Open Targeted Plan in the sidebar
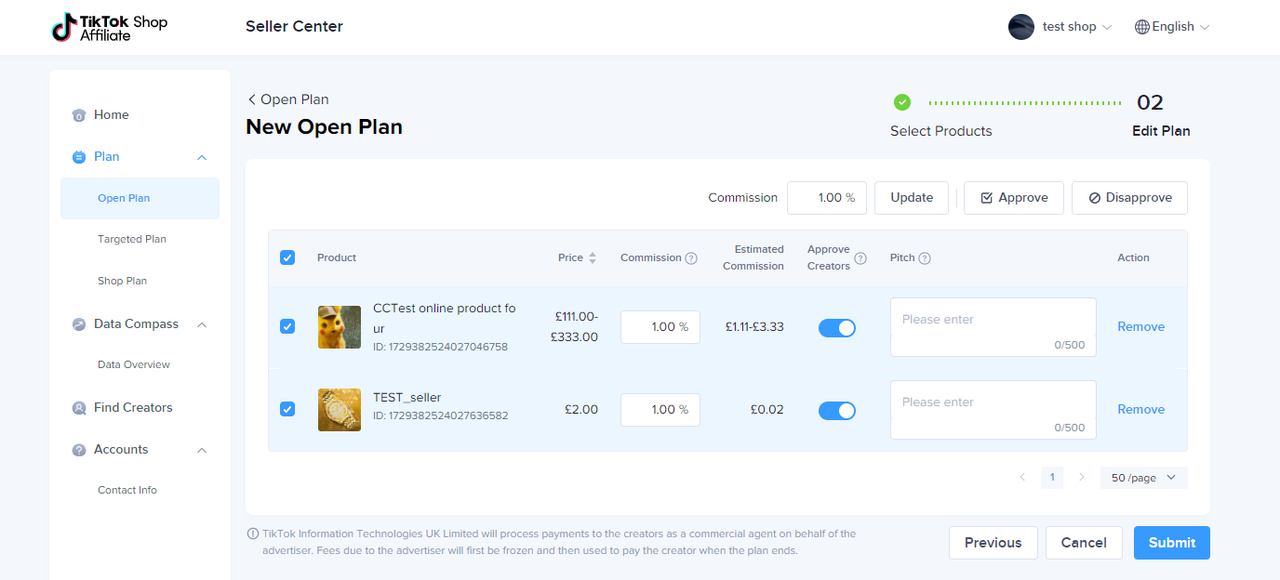The image size is (1280, 580). 132,239
